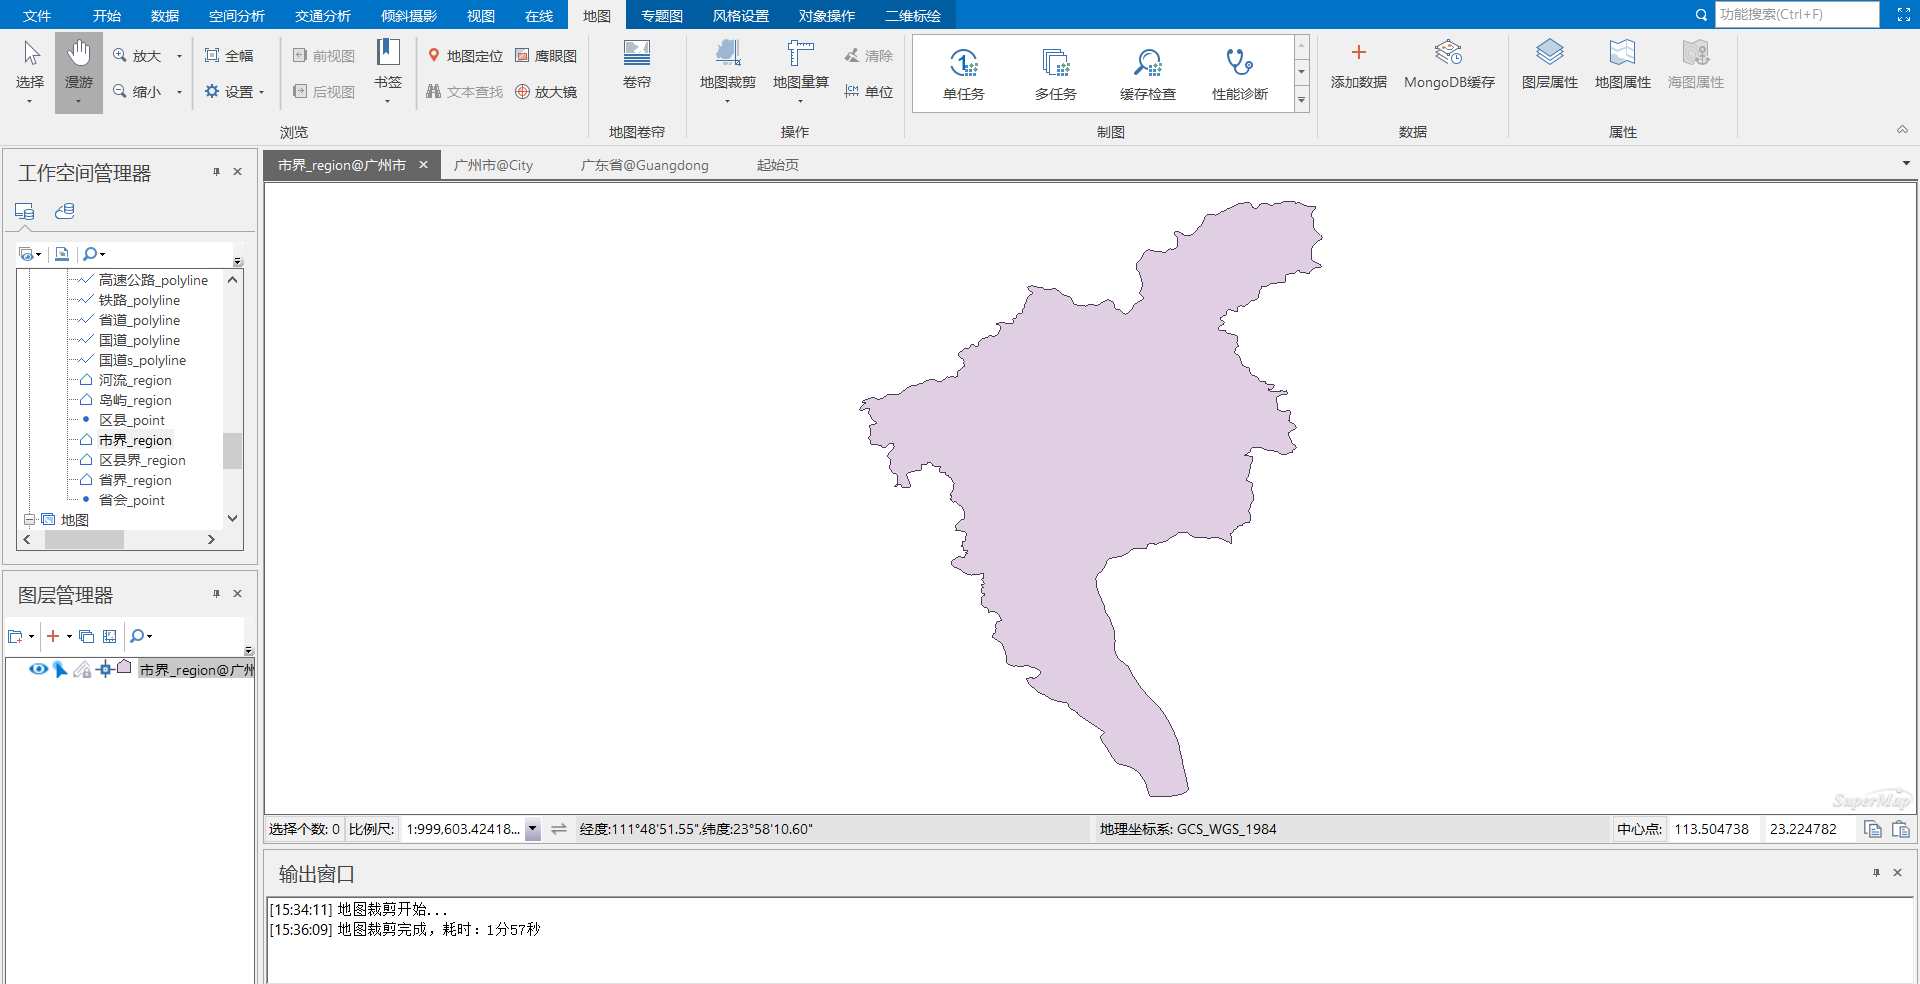Click the 清除 clear button
The width and height of the screenshot is (1920, 984).
[868, 55]
